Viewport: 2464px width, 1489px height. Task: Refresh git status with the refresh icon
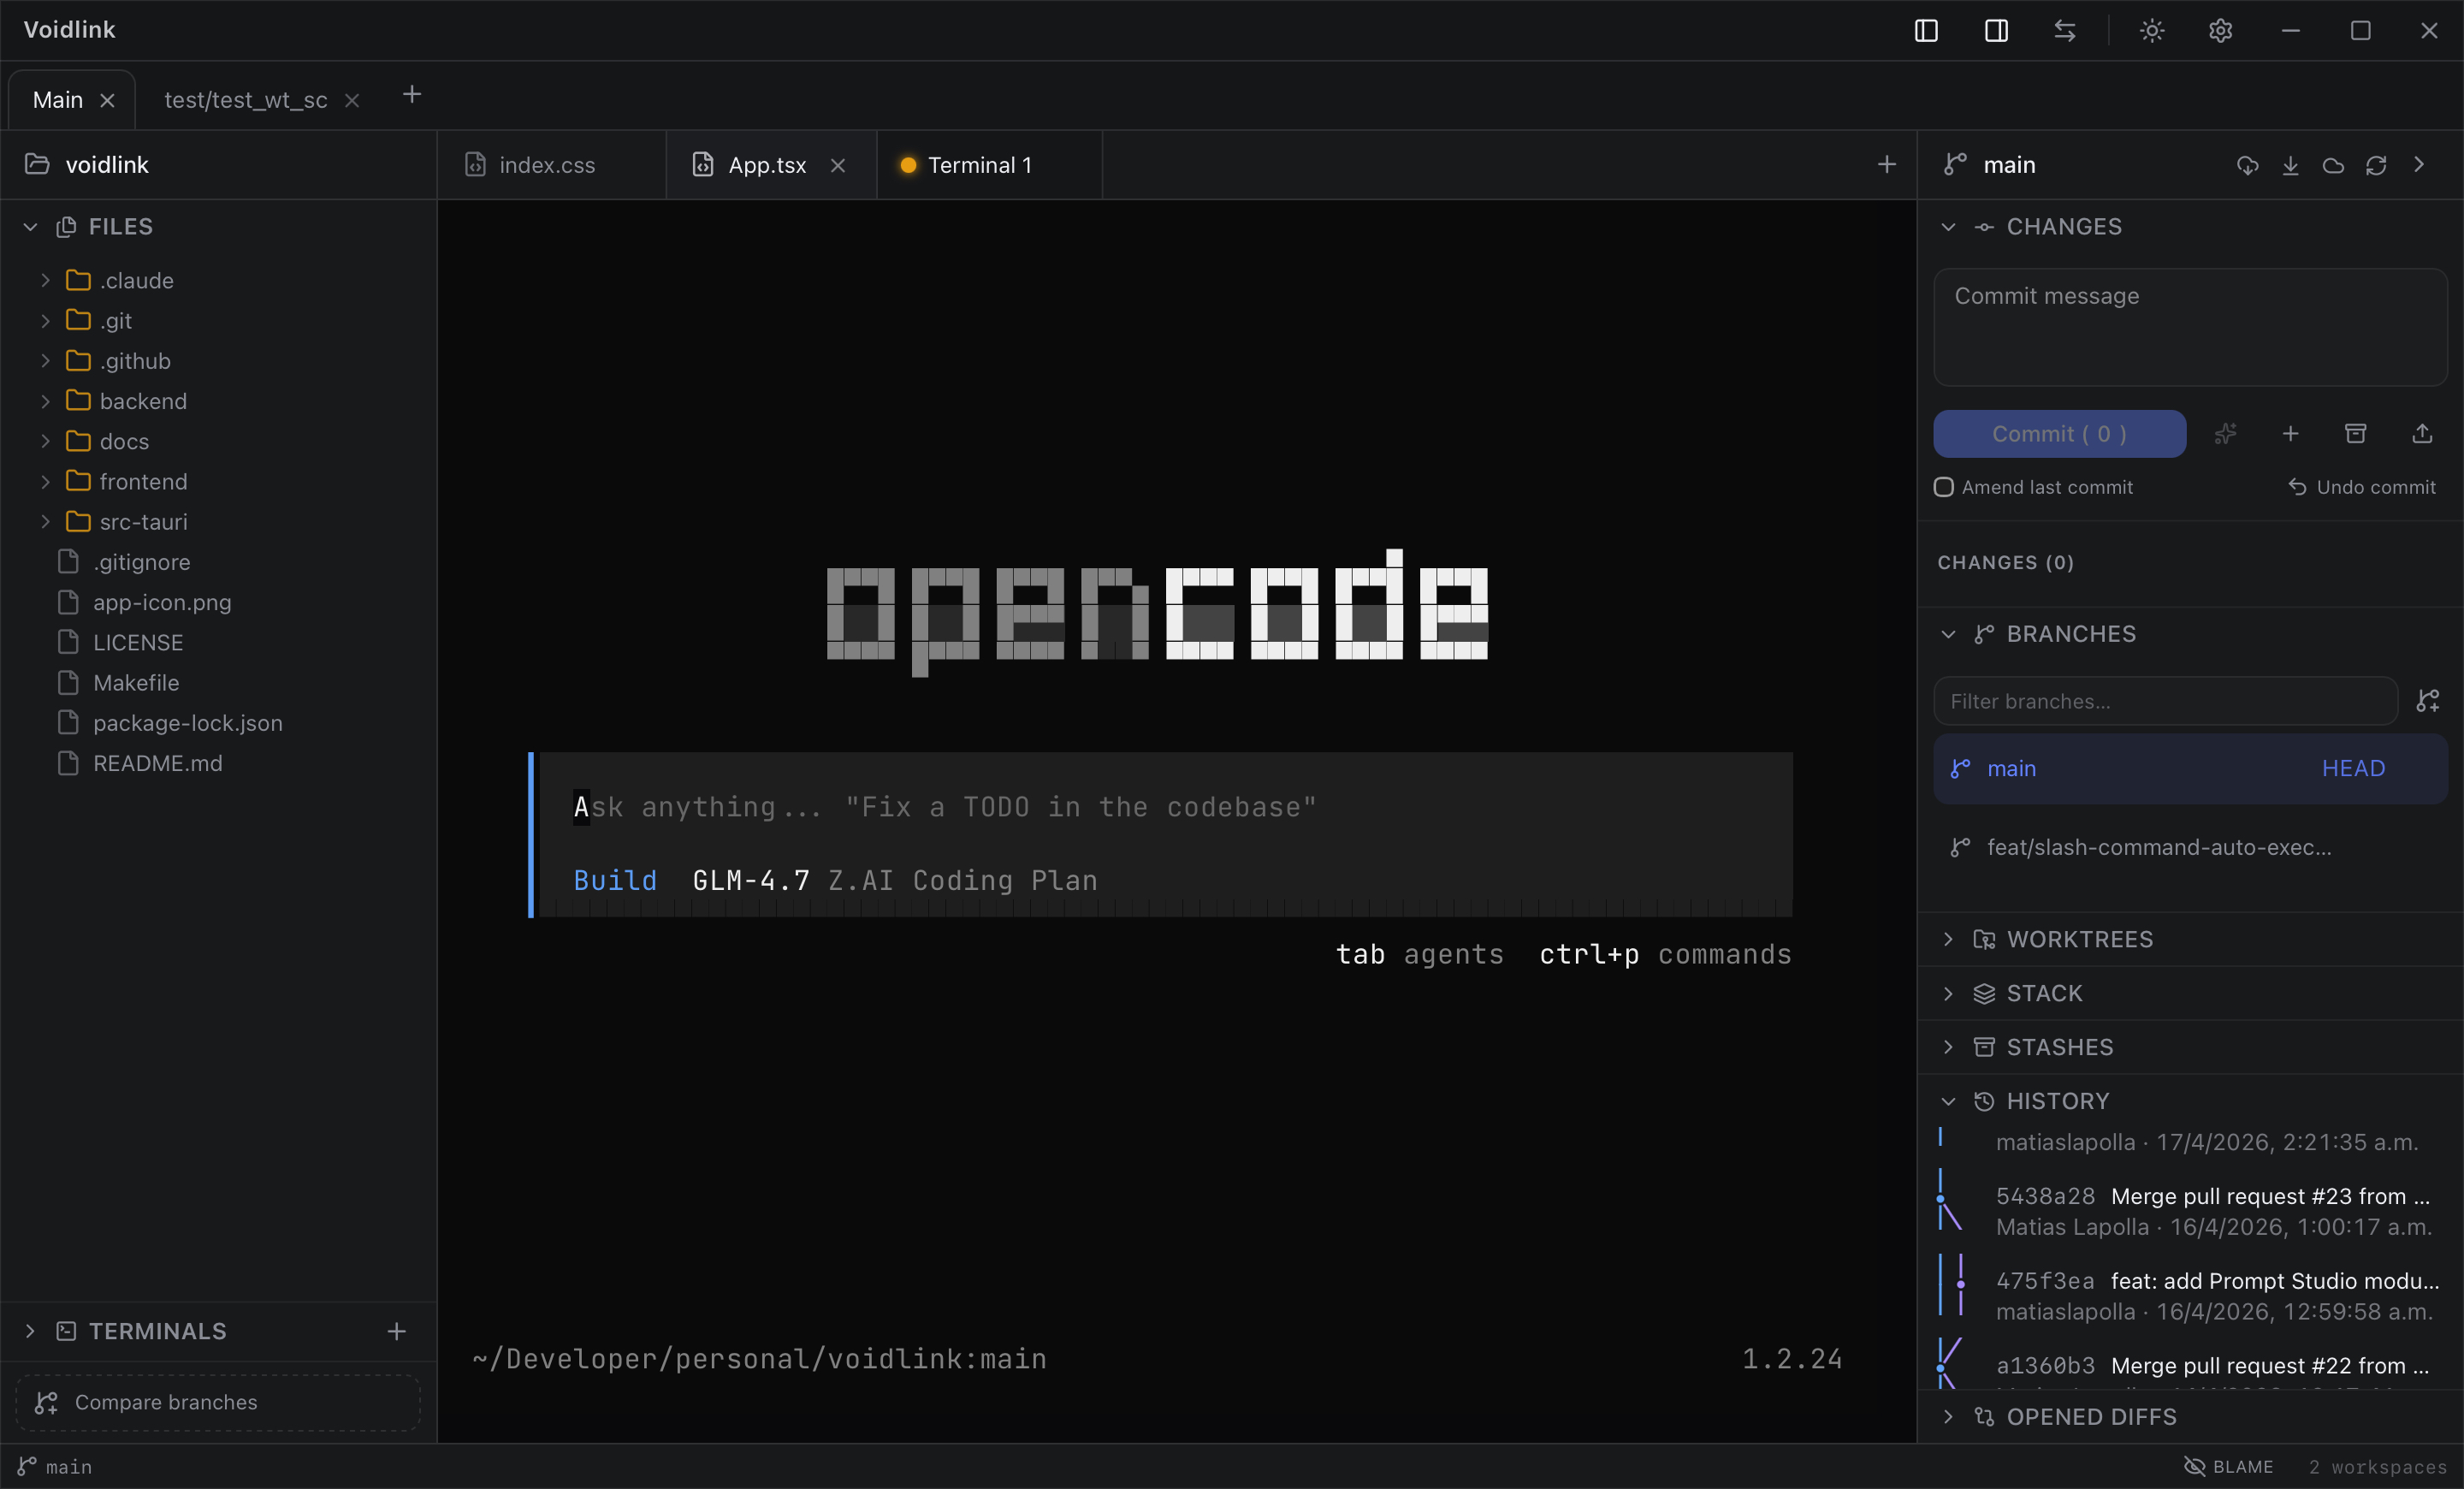2376,165
